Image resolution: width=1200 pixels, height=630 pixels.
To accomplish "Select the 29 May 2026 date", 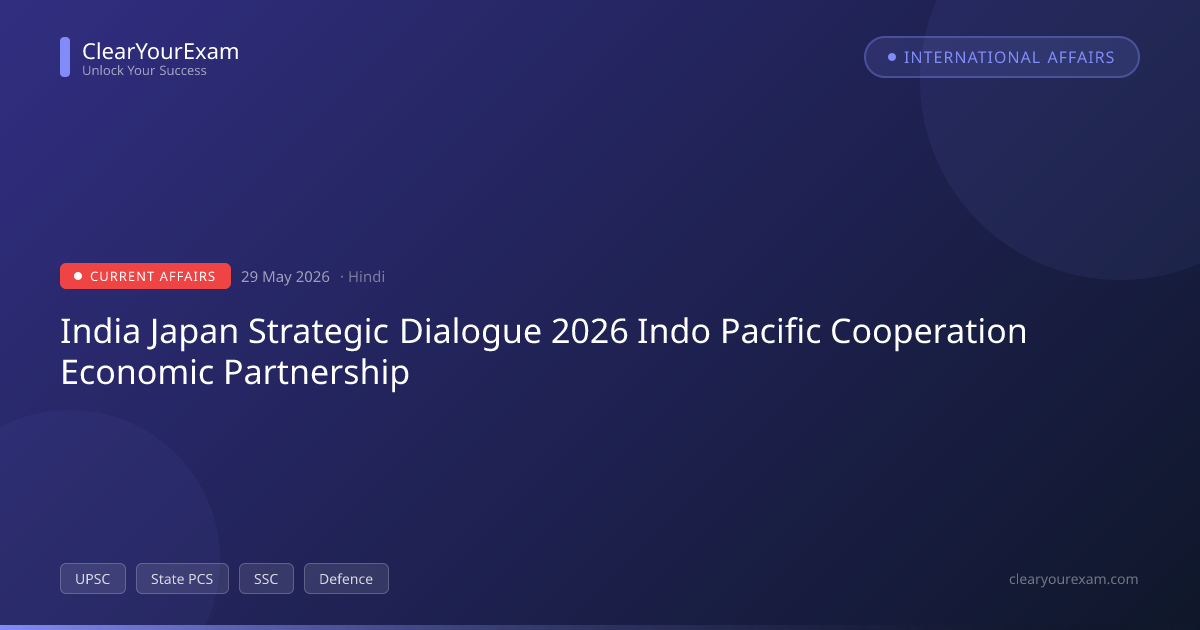I will pos(285,277).
